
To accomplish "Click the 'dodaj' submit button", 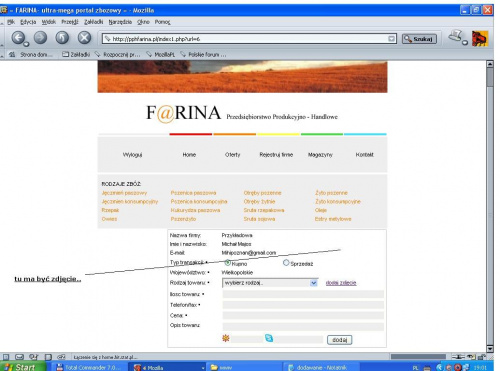I will click(339, 340).
